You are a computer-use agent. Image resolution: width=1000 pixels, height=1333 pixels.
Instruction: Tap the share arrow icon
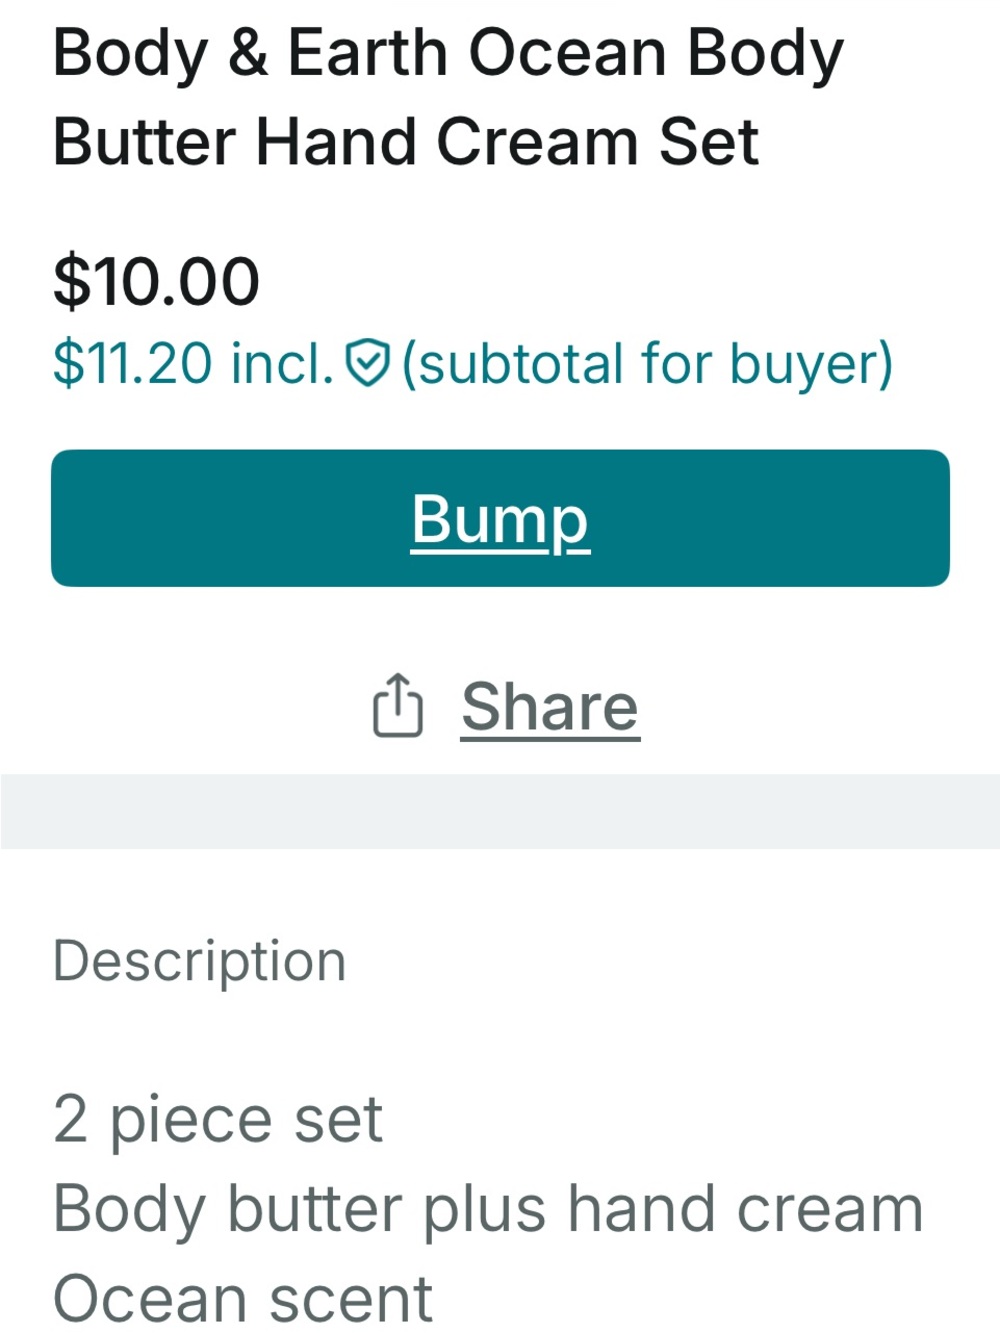coord(397,705)
